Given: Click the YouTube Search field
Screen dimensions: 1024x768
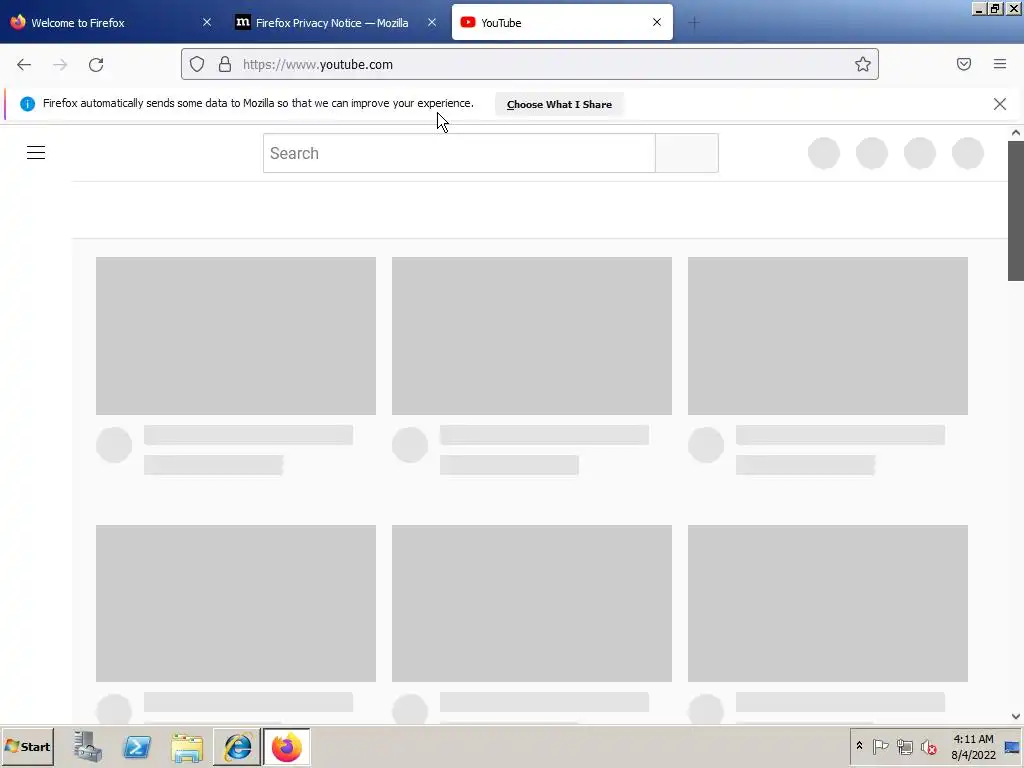Looking at the screenshot, I should pos(459,153).
